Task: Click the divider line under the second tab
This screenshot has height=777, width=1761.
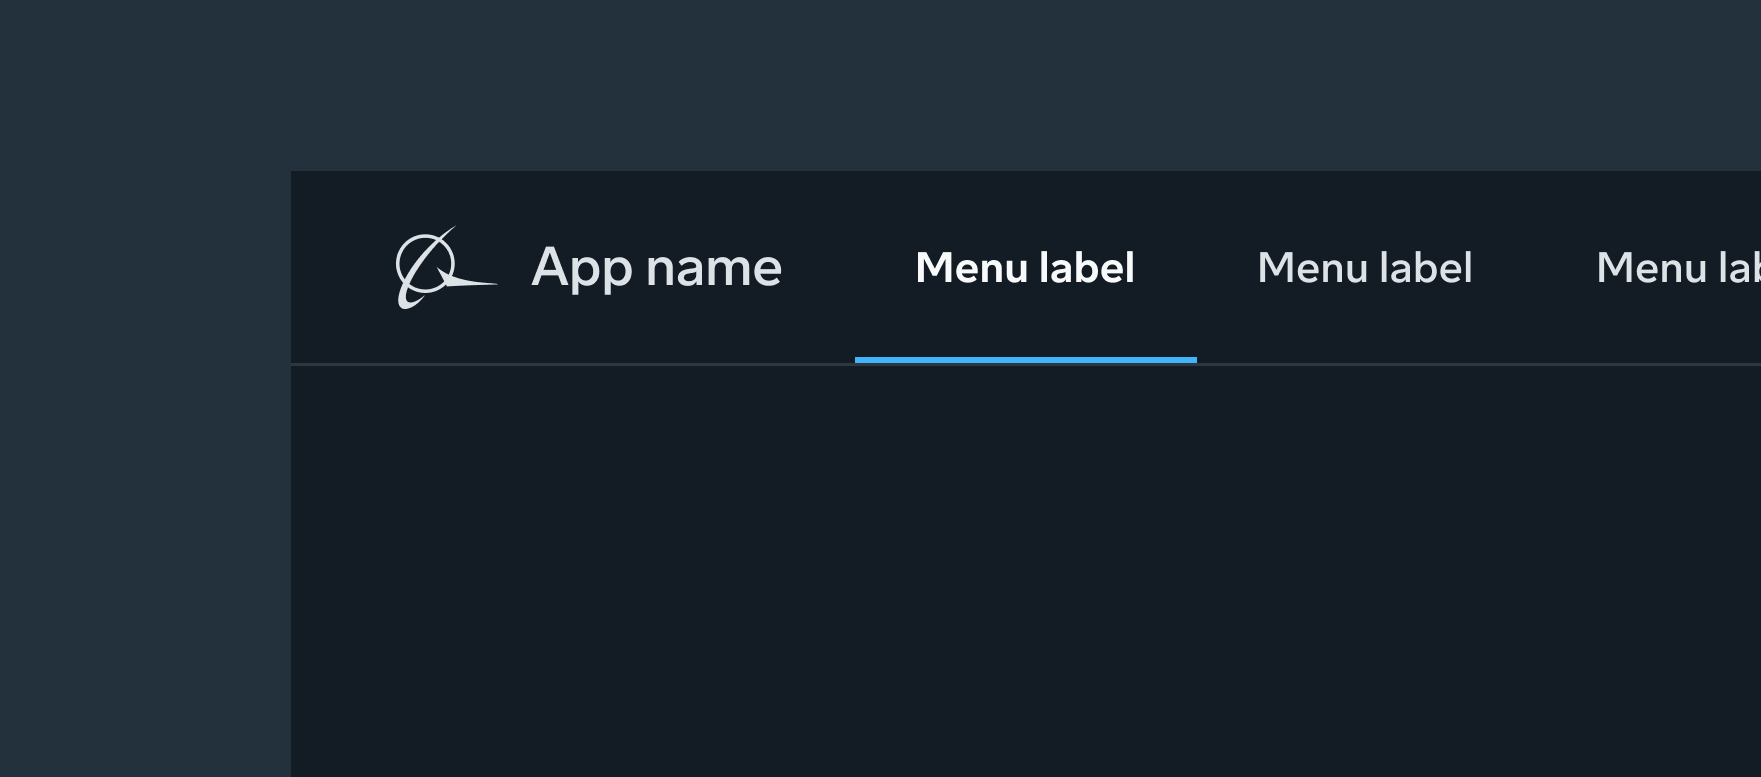Action: (x=1364, y=364)
